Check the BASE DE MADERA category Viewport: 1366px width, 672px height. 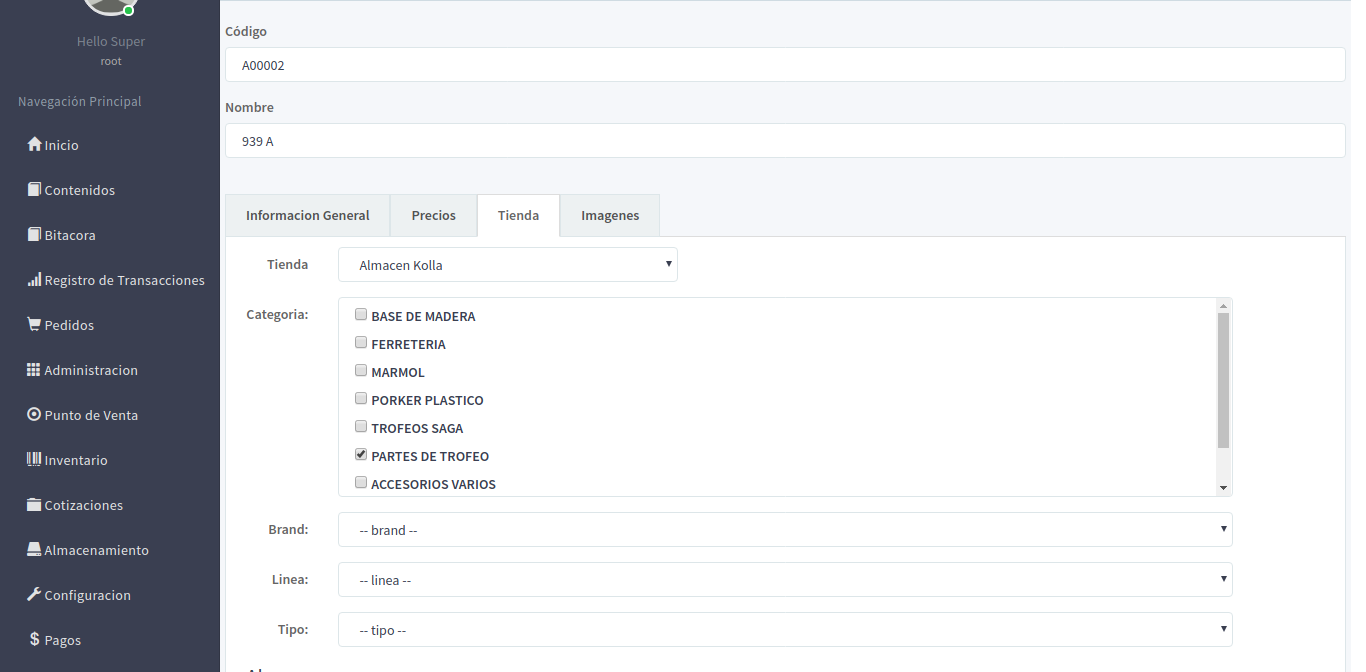(361, 315)
